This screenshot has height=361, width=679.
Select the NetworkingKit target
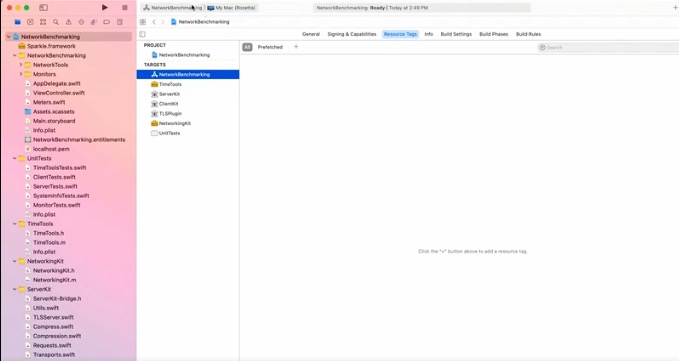(x=171, y=123)
